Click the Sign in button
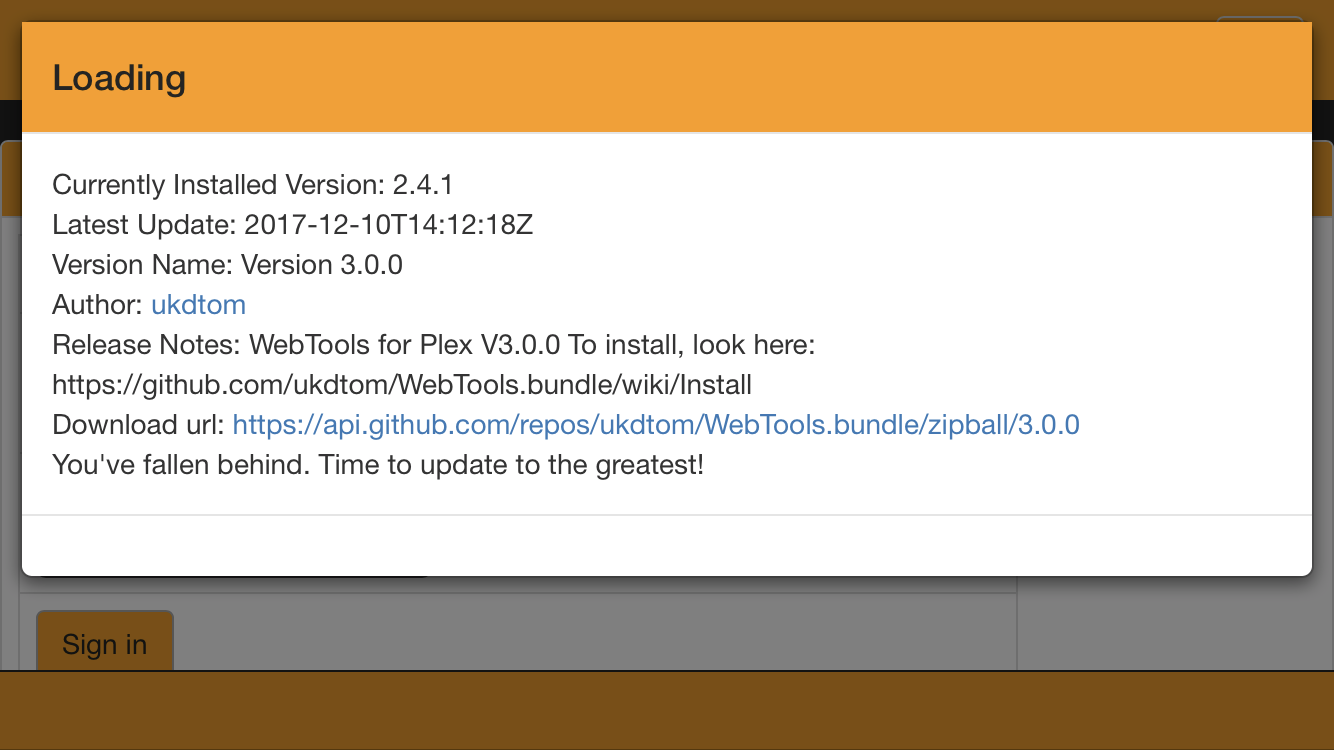 [104, 644]
